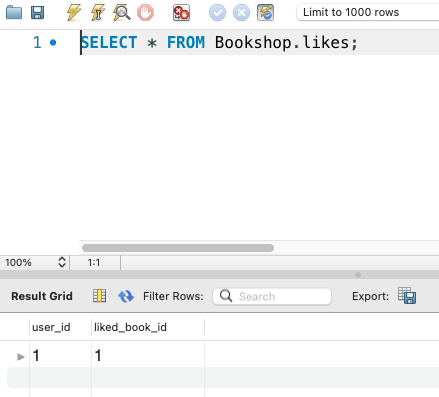Select the liked_book_id column header

(x=148, y=327)
